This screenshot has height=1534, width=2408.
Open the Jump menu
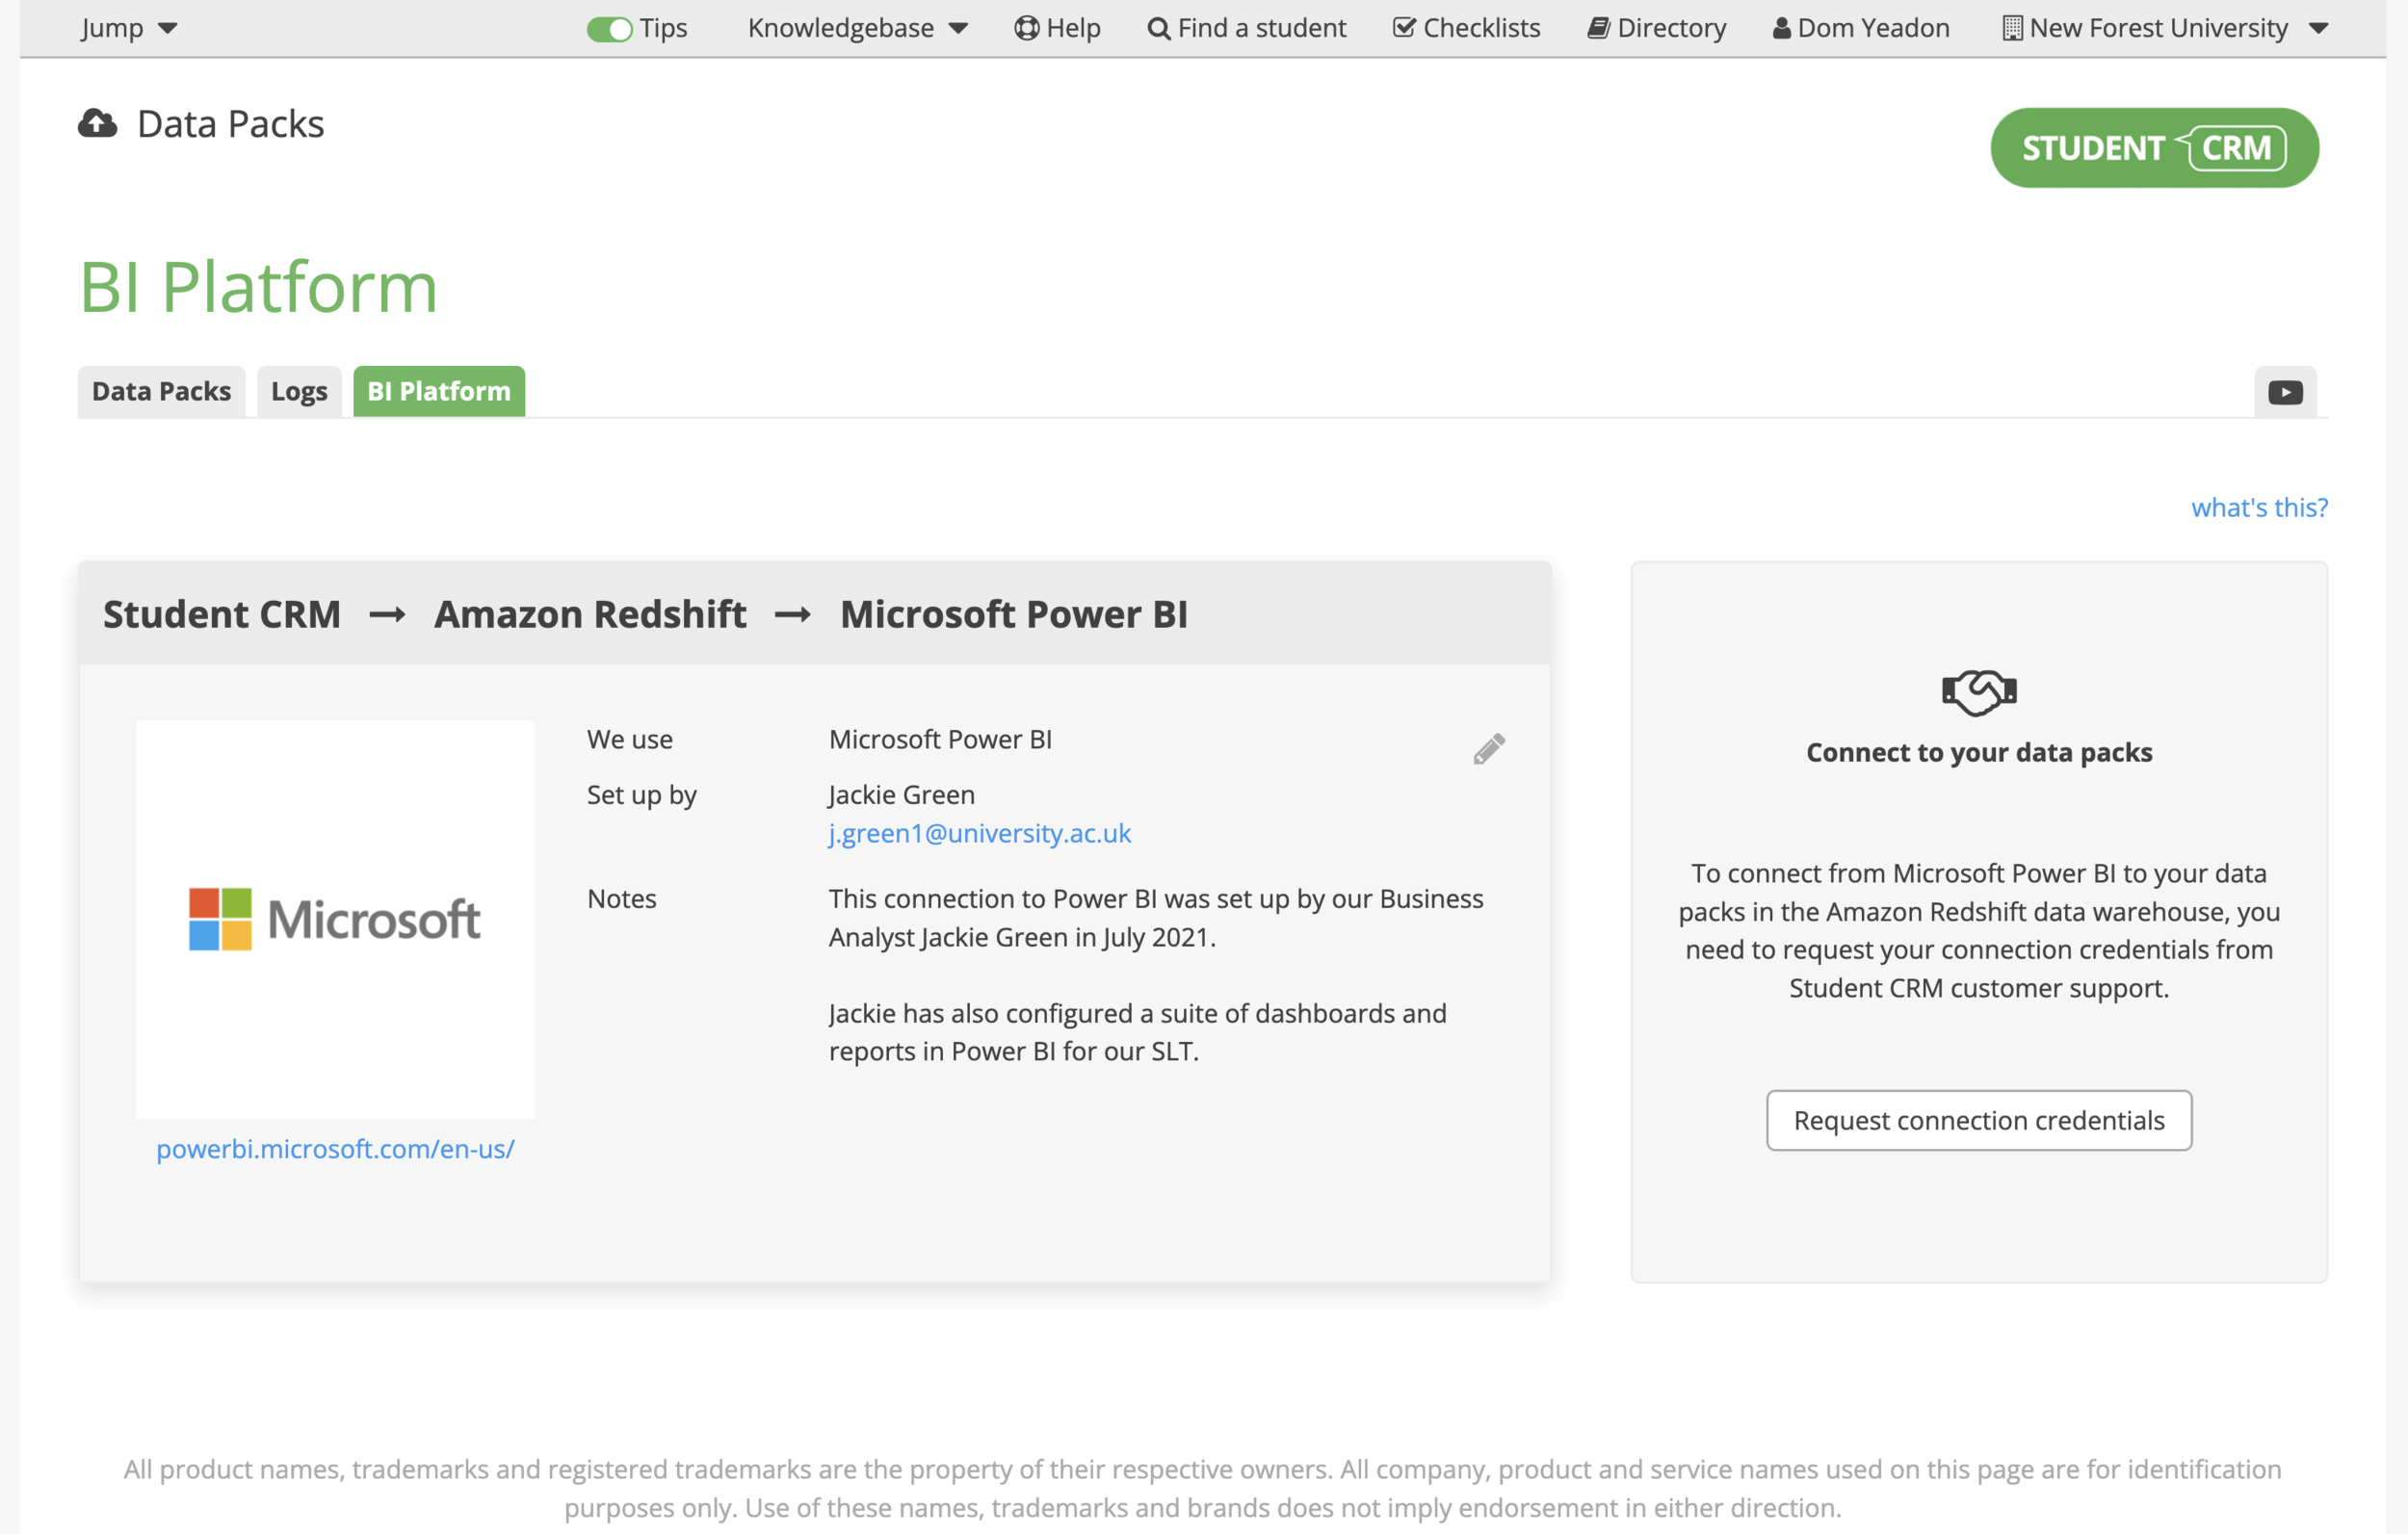click(x=128, y=27)
